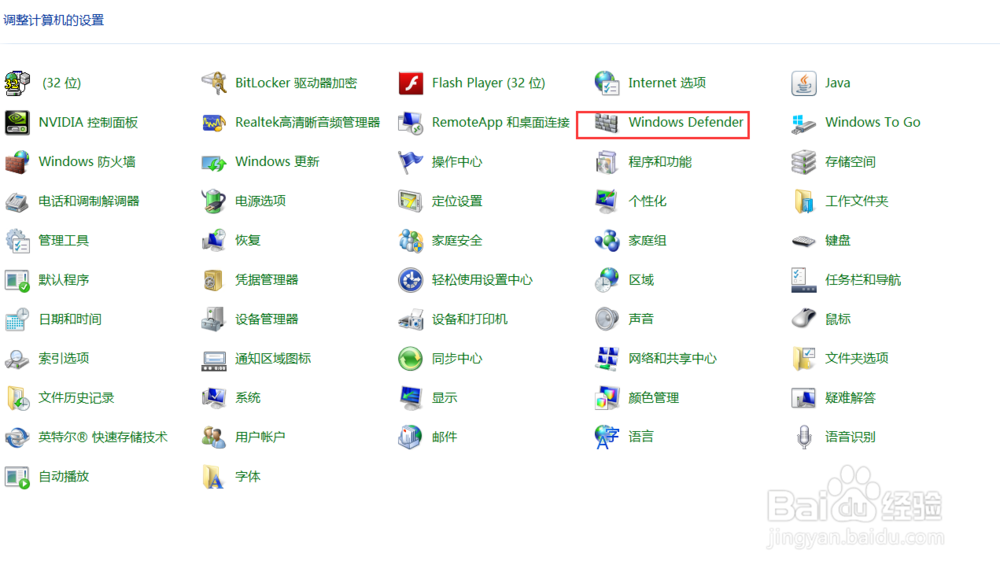Open the 工作文件夹 folder icon

(804, 202)
